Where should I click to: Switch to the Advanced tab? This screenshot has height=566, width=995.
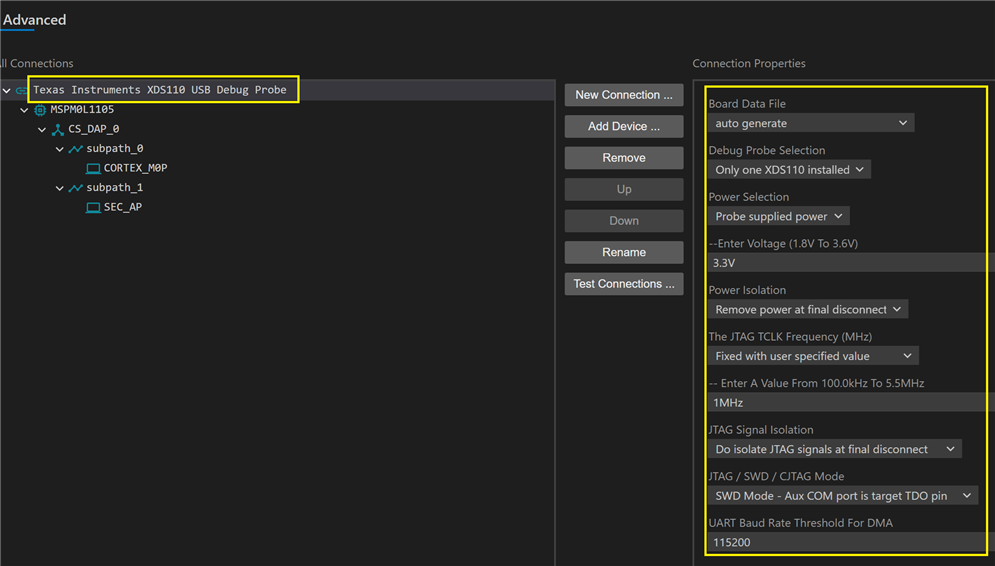tap(34, 20)
